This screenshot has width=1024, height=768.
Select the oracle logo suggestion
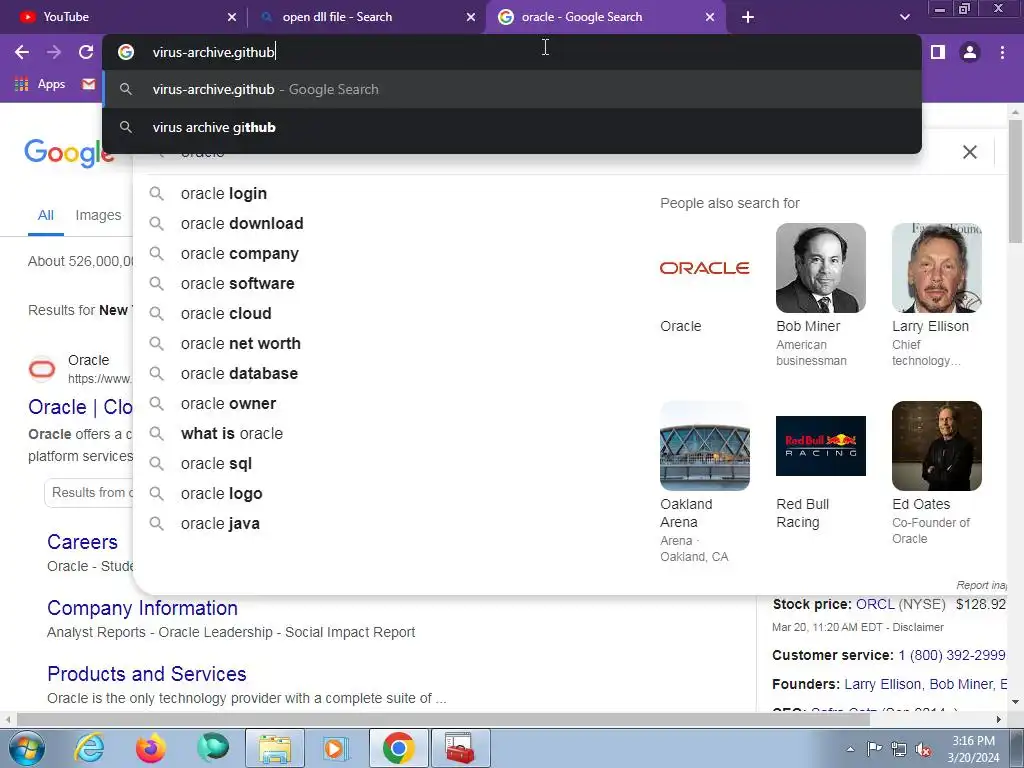[221, 494]
